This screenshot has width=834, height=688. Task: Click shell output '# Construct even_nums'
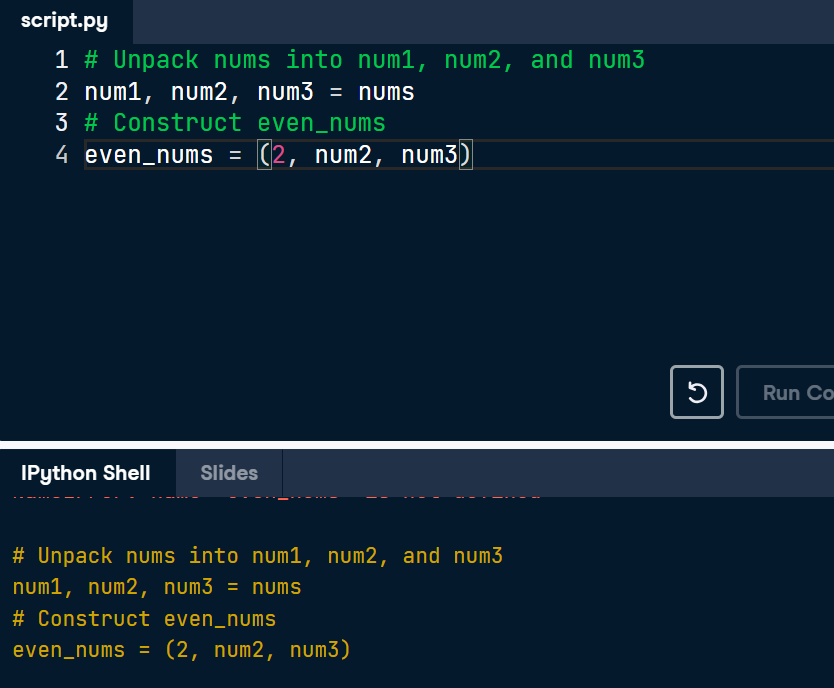click(x=144, y=619)
